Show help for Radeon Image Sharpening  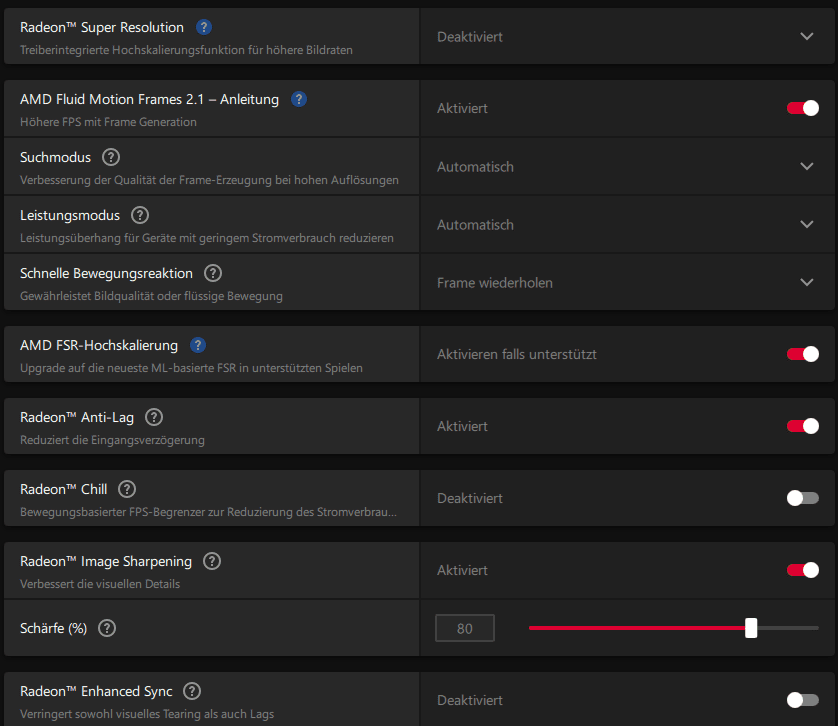(212, 561)
